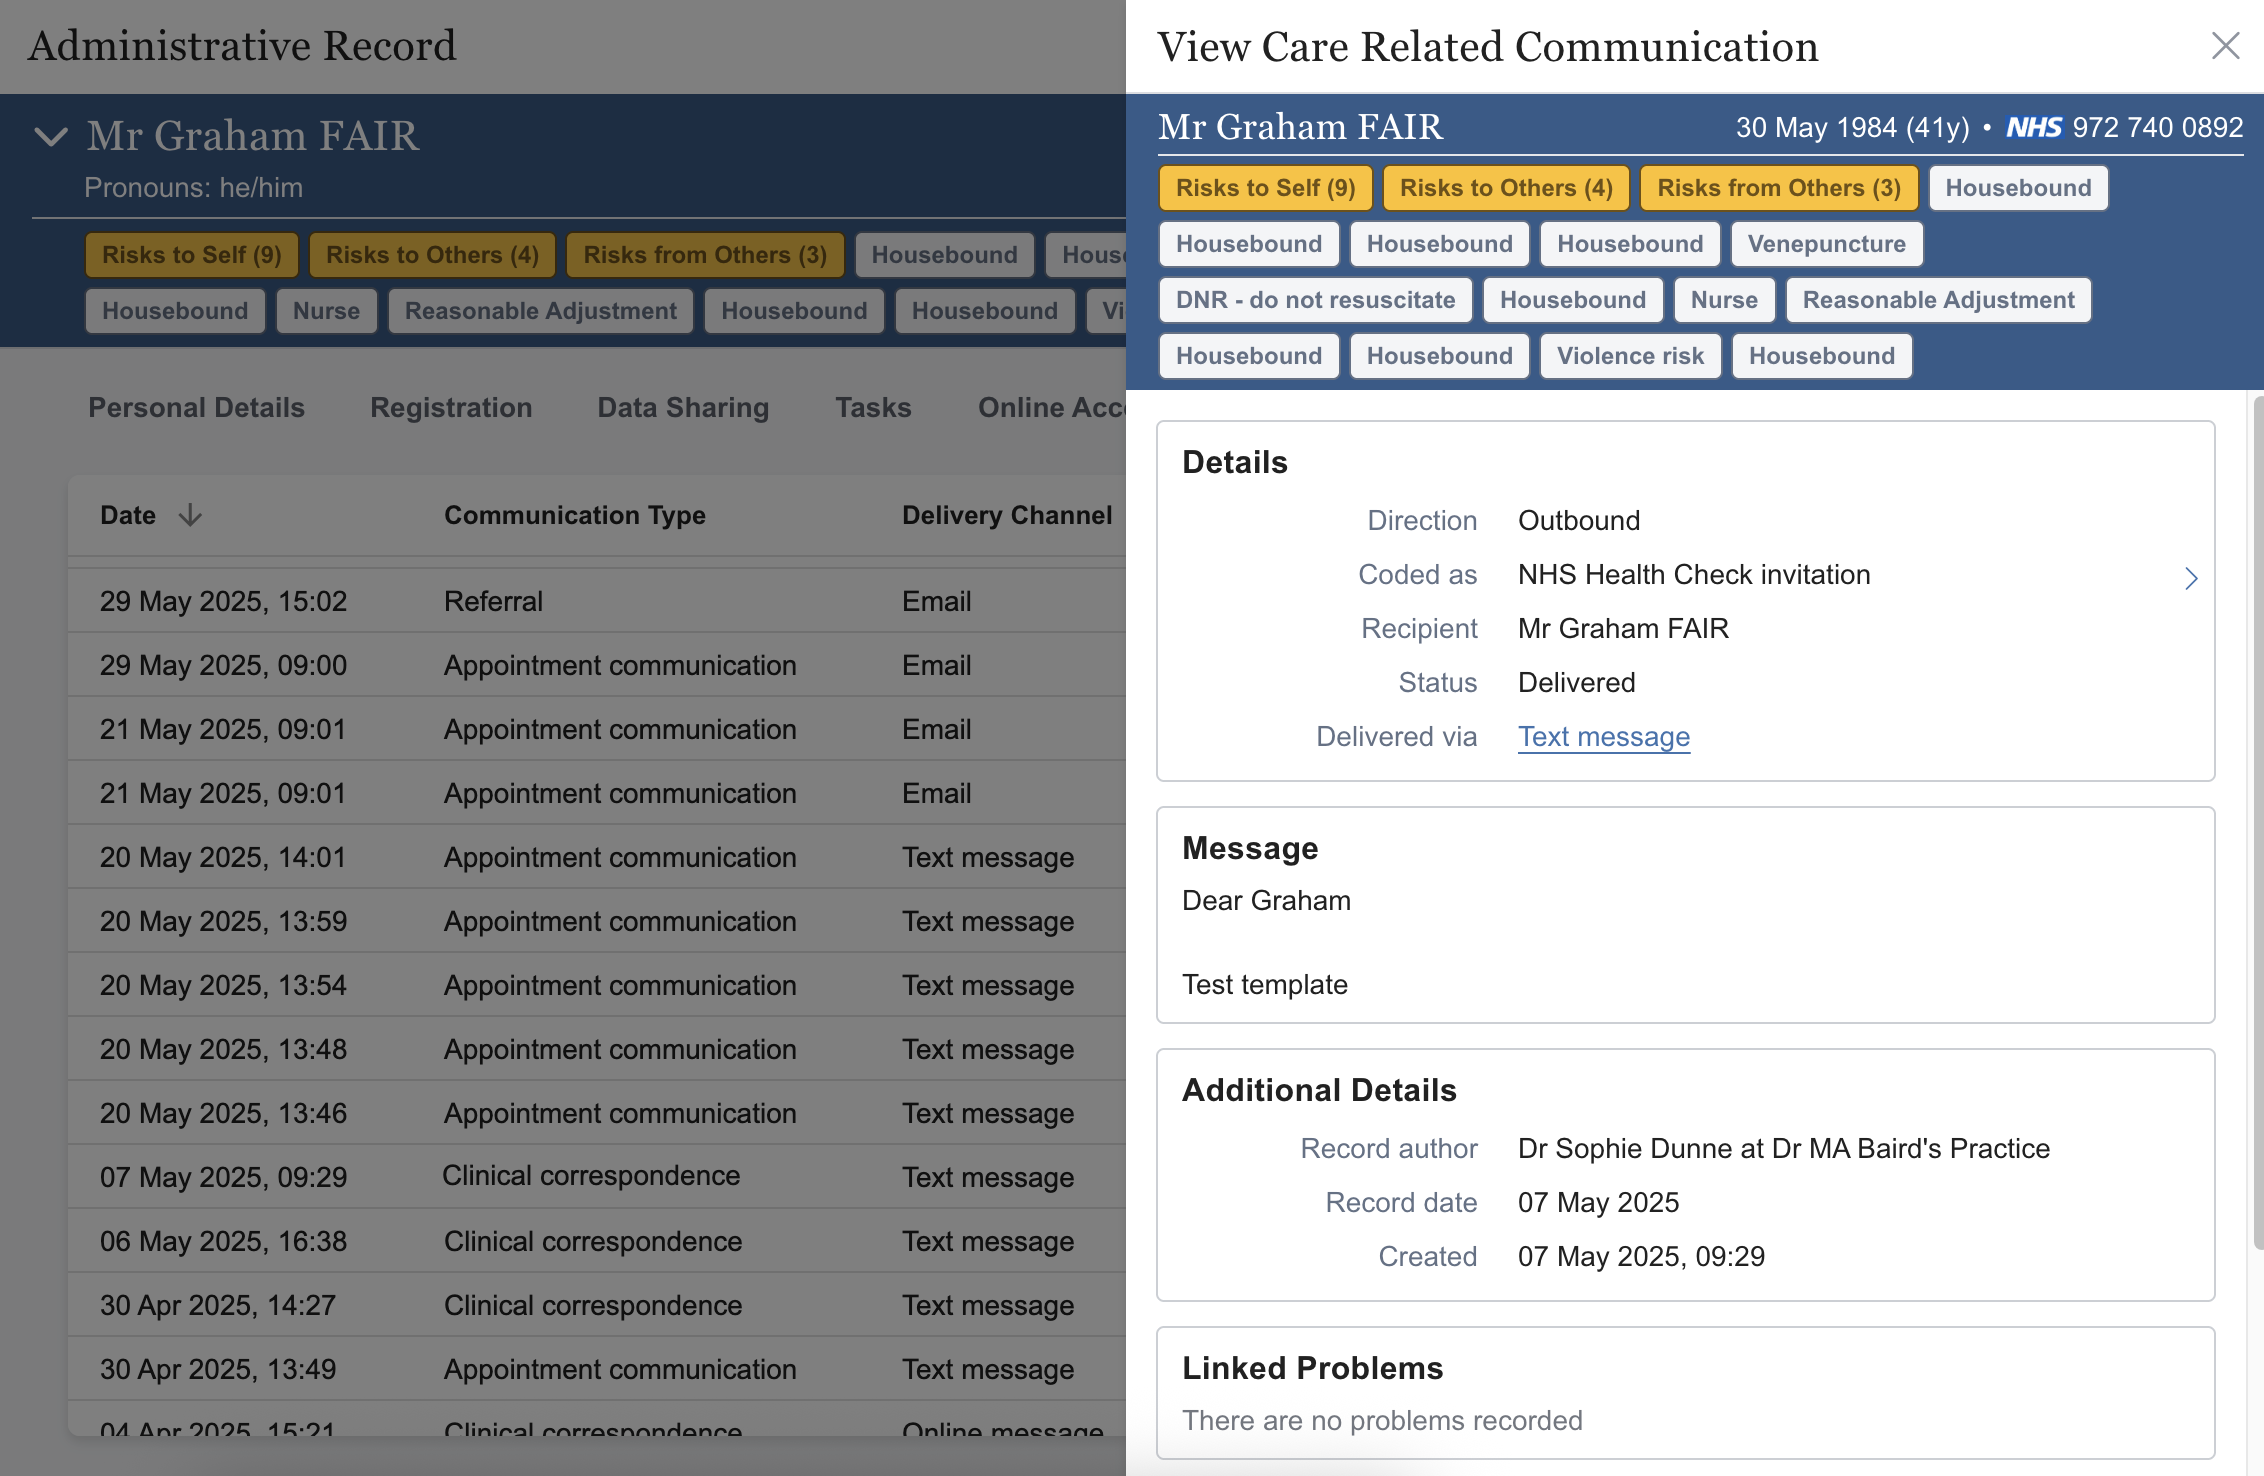Click the Reasonable Adjustment tag in panel
The image size is (2264, 1476).
pyautogui.click(x=1937, y=300)
